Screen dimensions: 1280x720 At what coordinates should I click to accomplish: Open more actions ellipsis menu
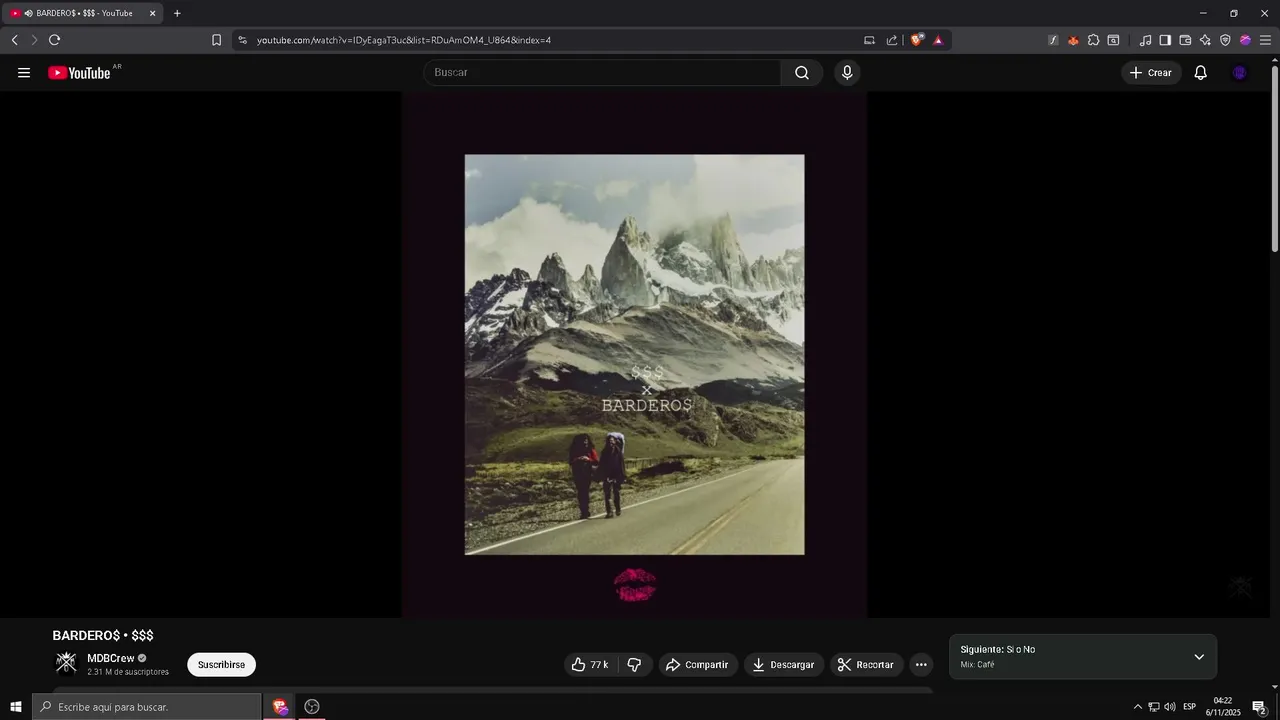[x=921, y=665]
